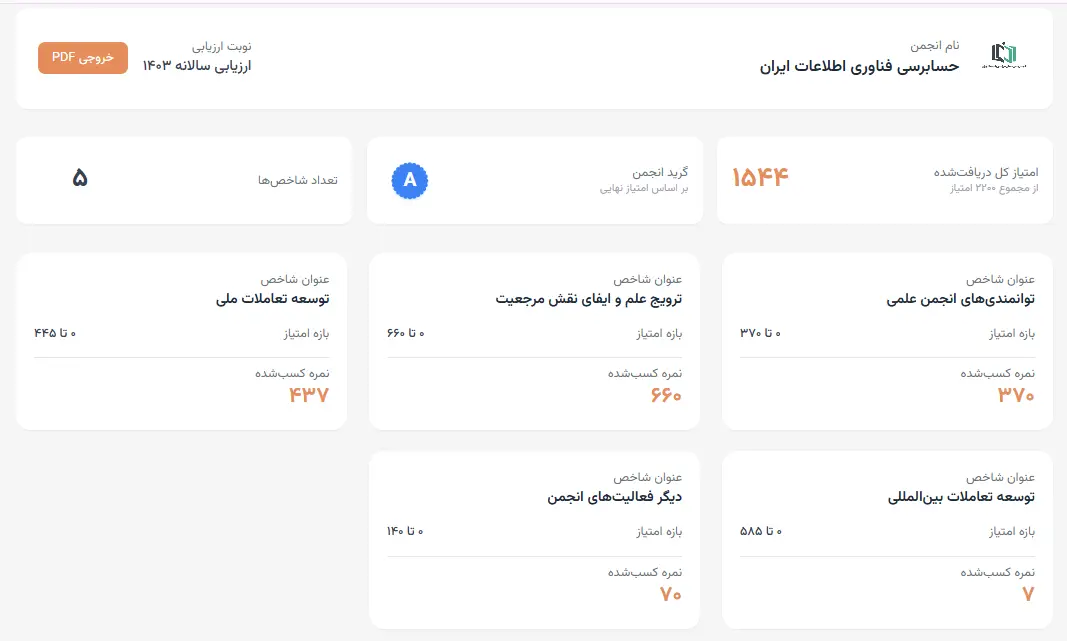This screenshot has width=1067, height=641.
Task: Open the ترویج علم و ایفای نقش مرجعیت card
Action: click(534, 342)
